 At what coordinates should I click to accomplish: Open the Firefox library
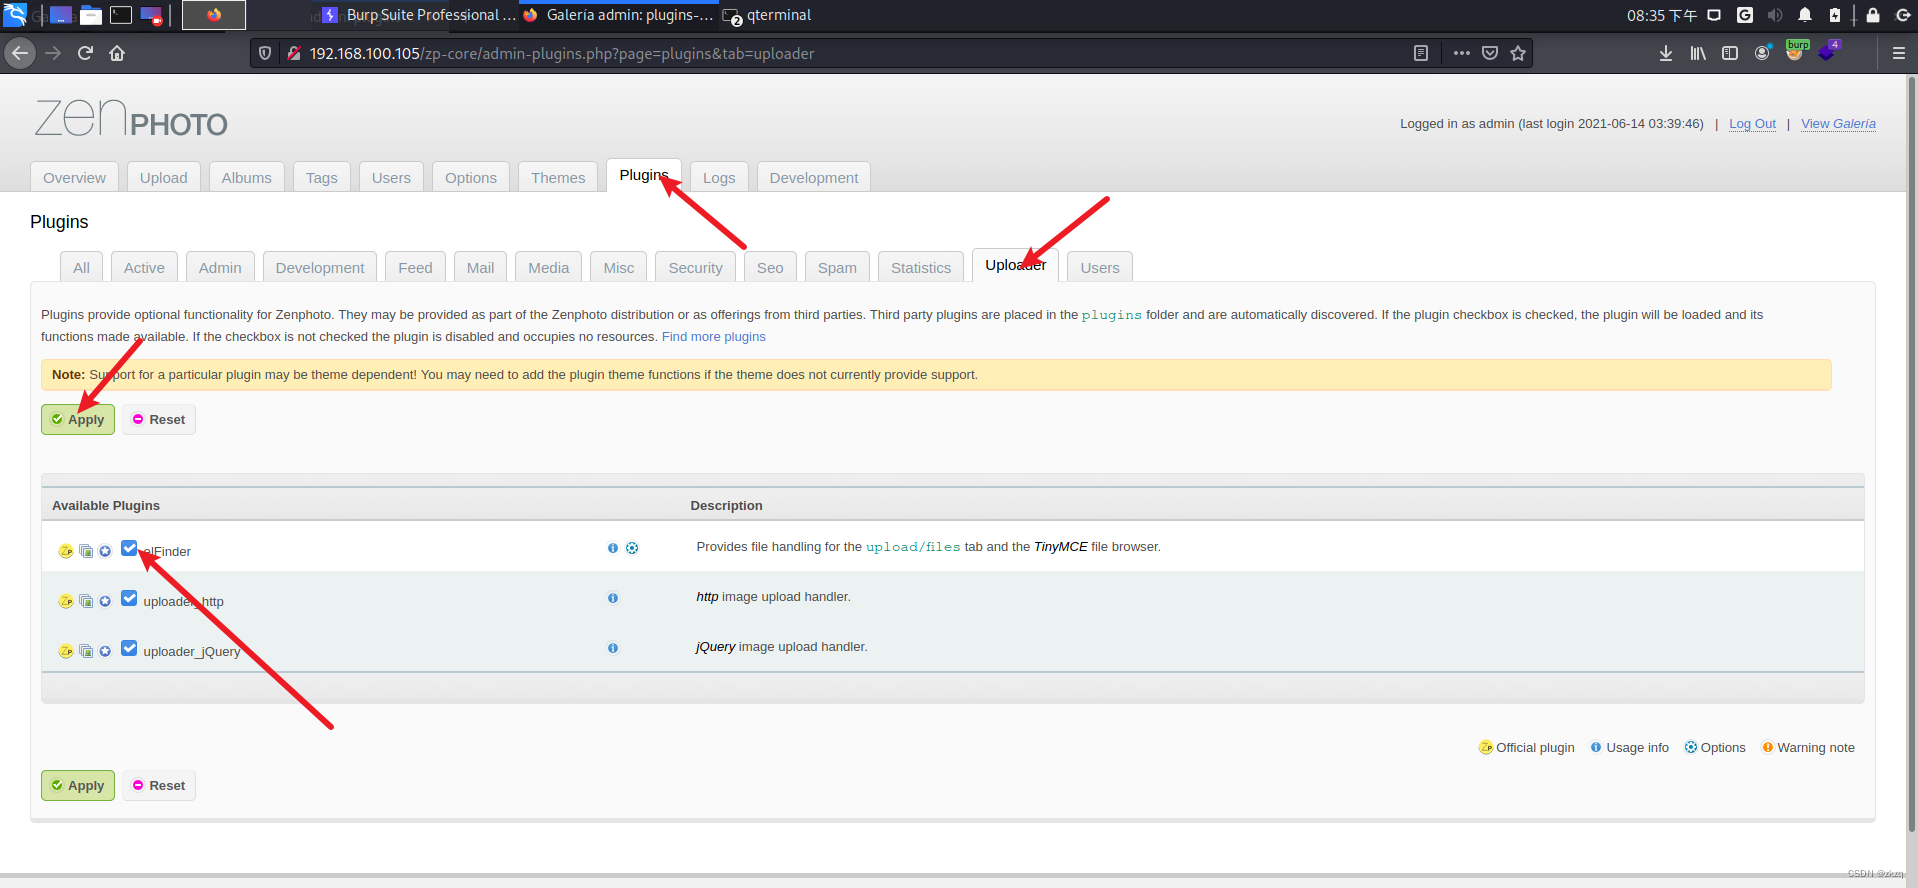click(1698, 53)
